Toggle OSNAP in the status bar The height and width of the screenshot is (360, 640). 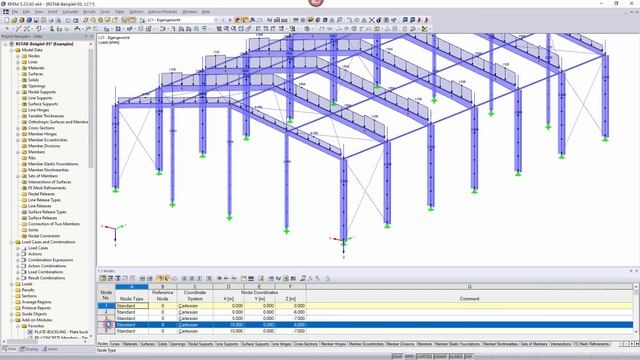coord(440,357)
